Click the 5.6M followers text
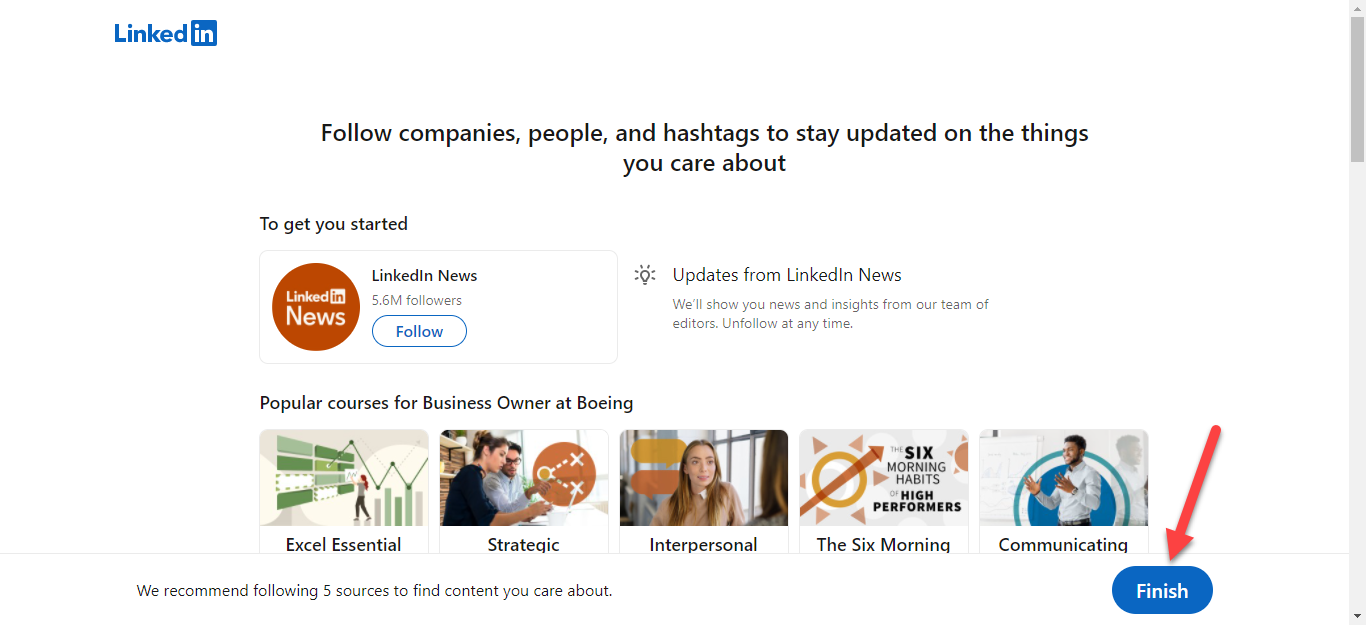This screenshot has width=1366, height=625. point(417,300)
